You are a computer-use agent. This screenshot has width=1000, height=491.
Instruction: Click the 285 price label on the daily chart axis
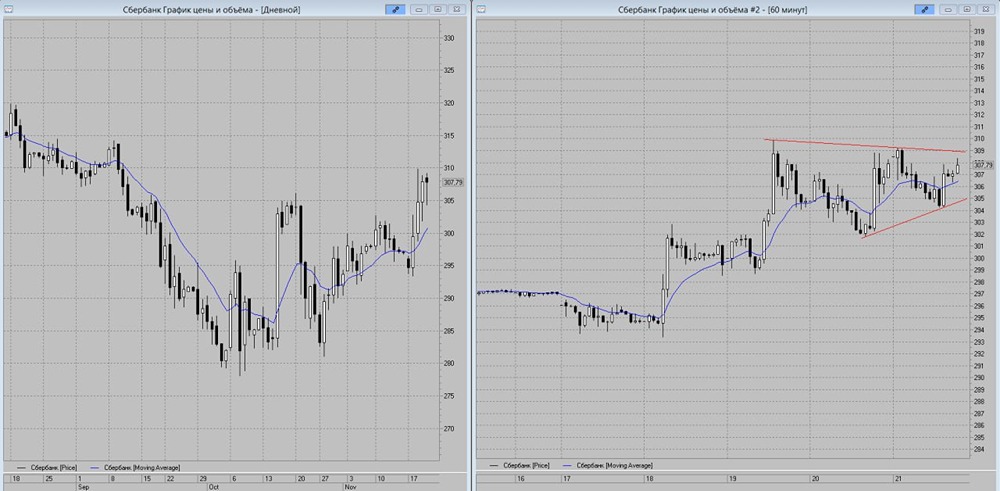pyautogui.click(x=450, y=331)
